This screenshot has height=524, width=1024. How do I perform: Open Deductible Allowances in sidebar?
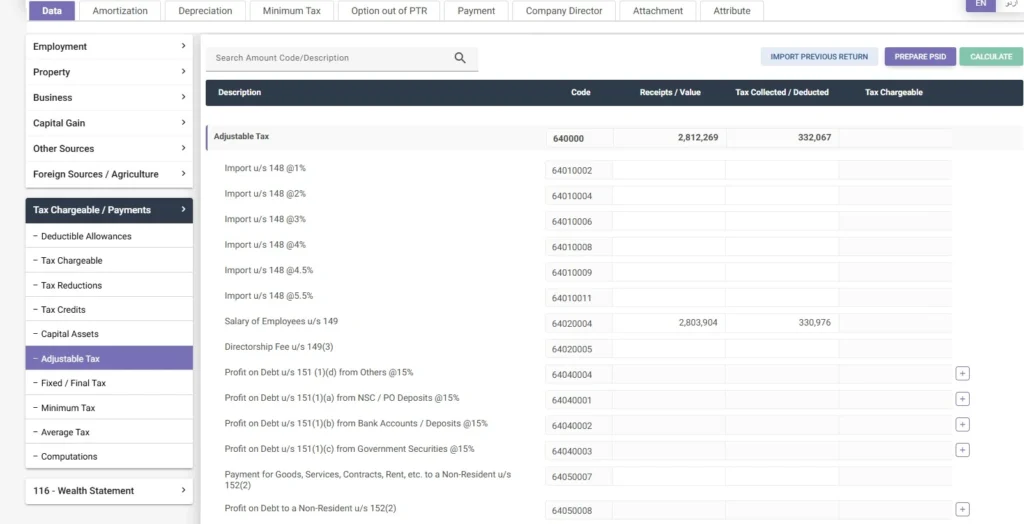109,236
